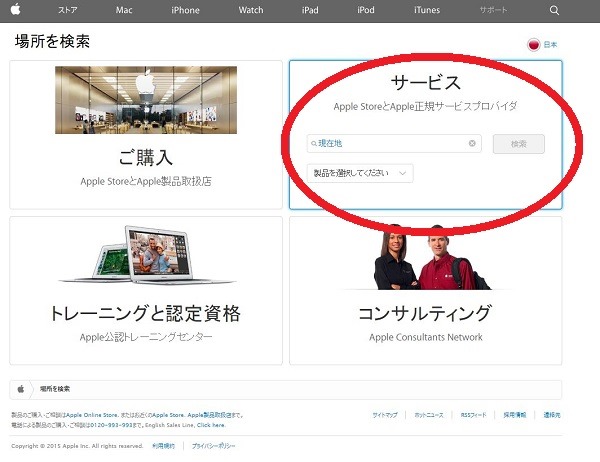Viewport: 600px width, 462px height.
Task: Click the Apple icon in the breadcrumb bar
Action: point(21,389)
